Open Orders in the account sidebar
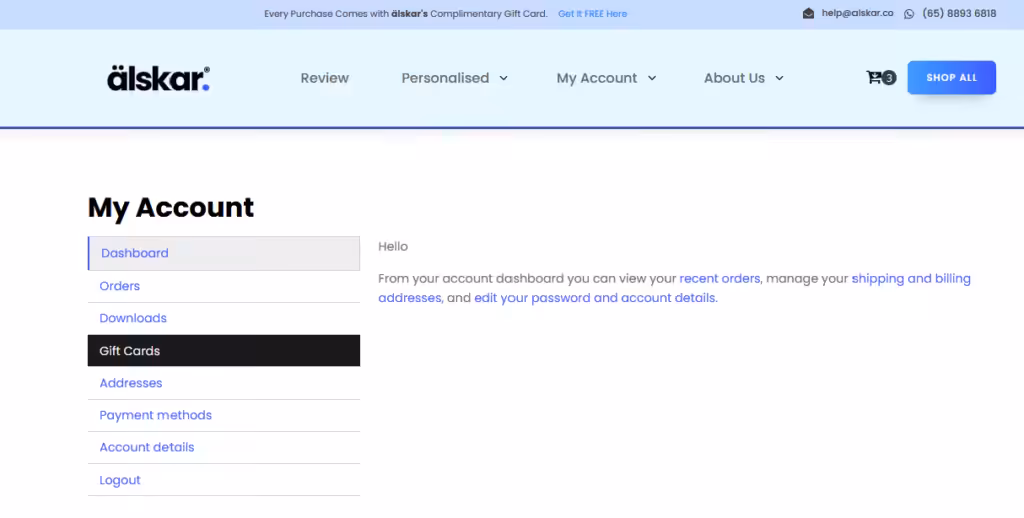This screenshot has width=1024, height=518. pos(120,286)
